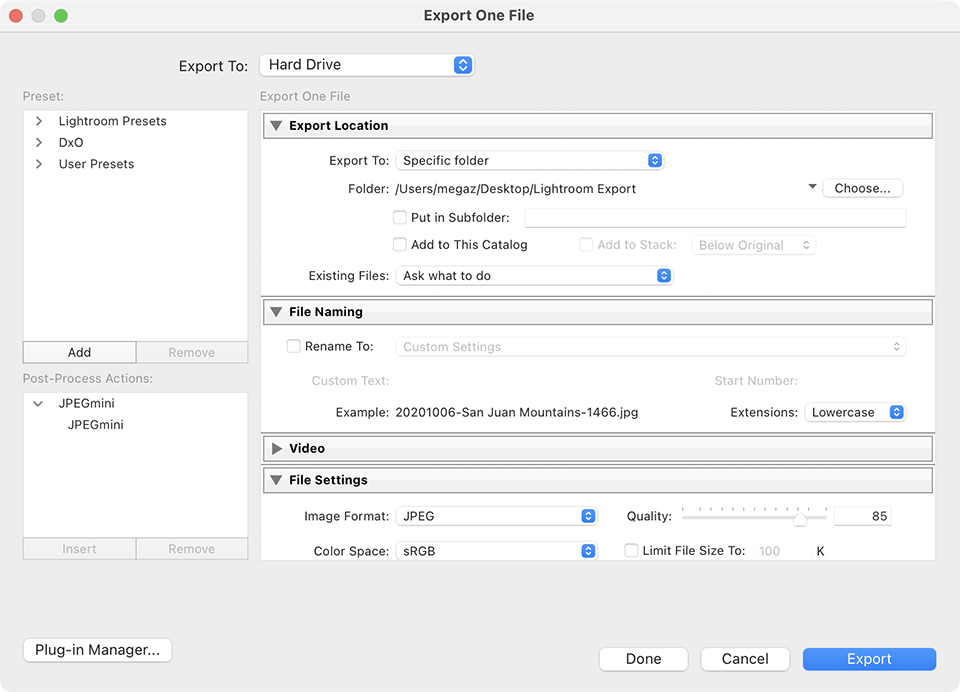The height and width of the screenshot is (692, 960).
Task: Expand the Lightroom Presets chevron
Action: coord(39,121)
